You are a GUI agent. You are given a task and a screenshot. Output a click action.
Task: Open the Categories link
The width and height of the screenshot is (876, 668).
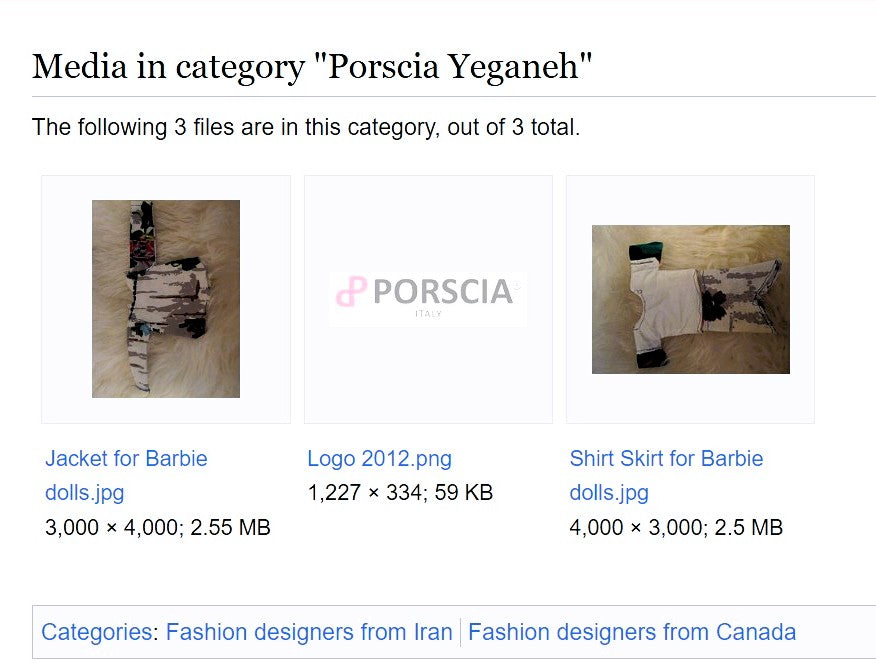pyautogui.click(x=97, y=632)
